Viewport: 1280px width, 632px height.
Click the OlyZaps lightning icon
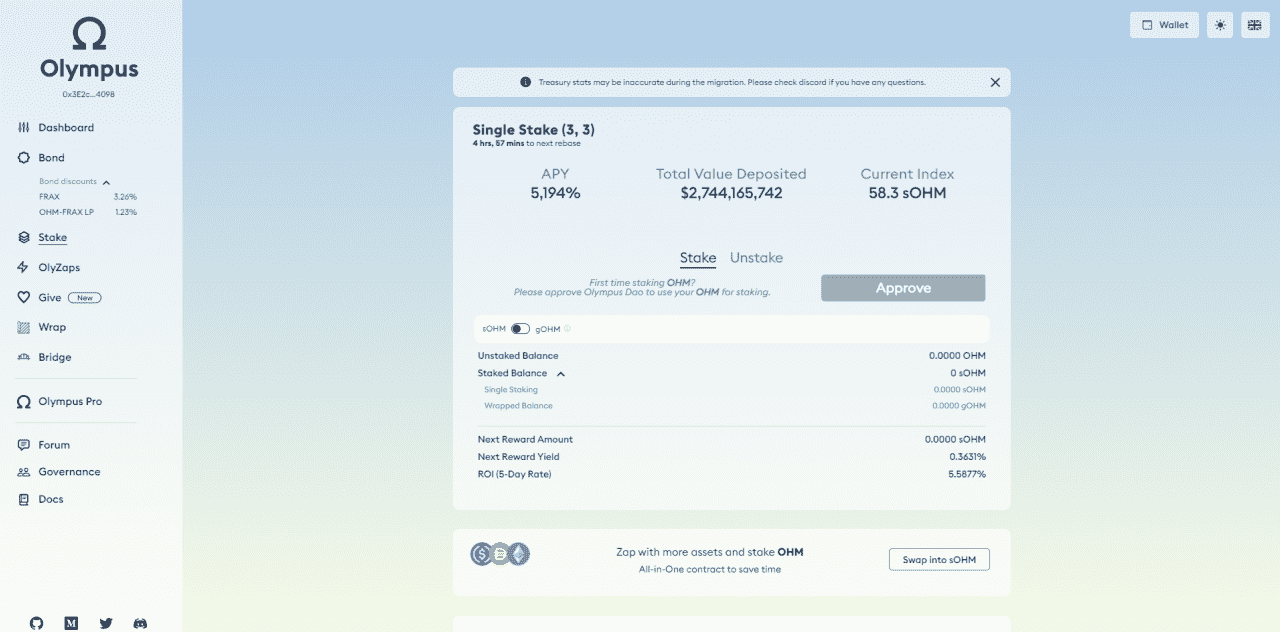pos(24,268)
